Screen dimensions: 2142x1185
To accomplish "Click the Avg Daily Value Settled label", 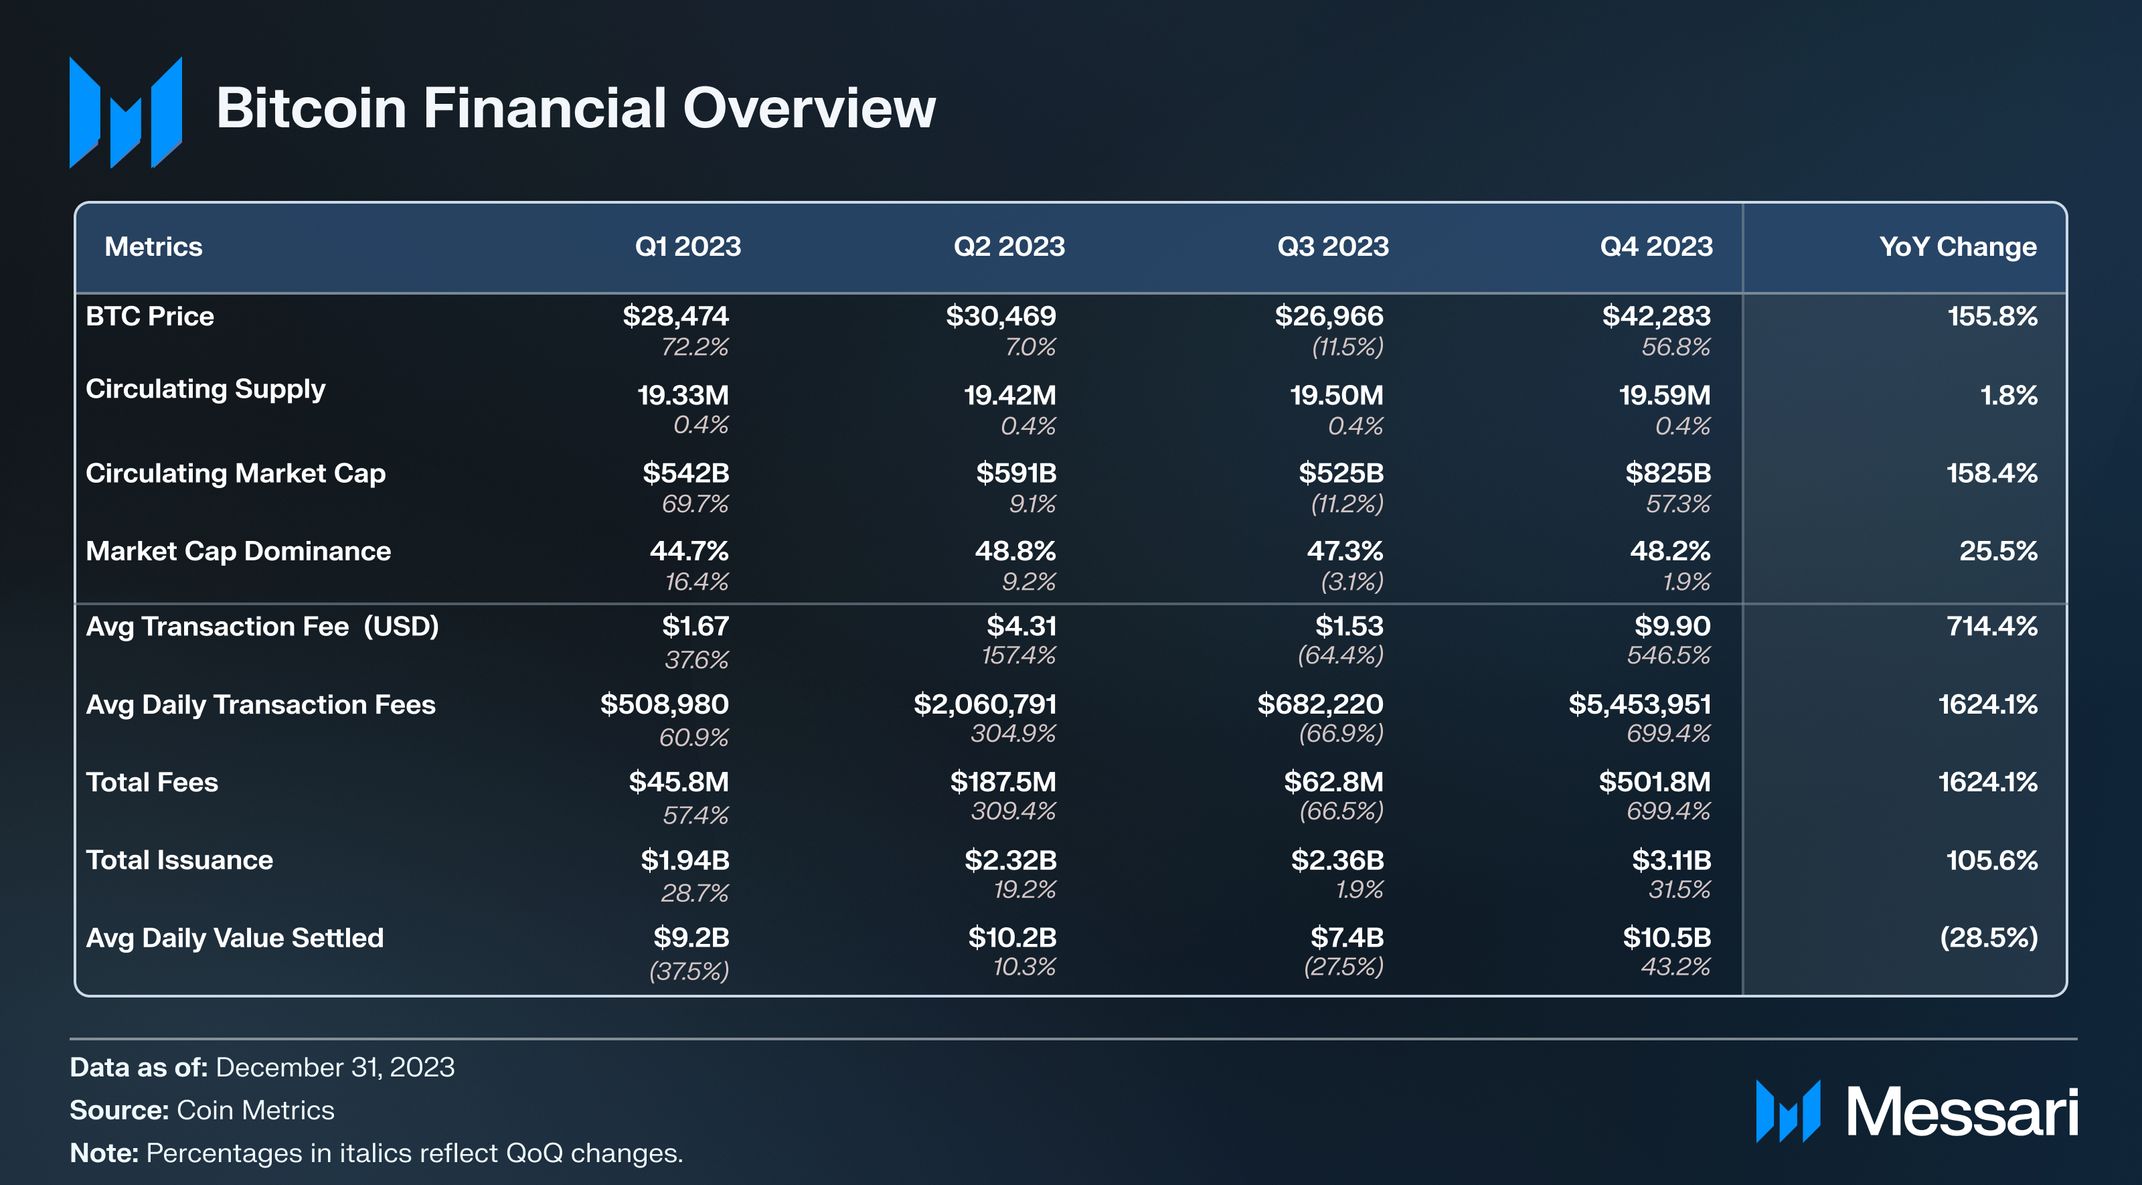I will point(234,938).
